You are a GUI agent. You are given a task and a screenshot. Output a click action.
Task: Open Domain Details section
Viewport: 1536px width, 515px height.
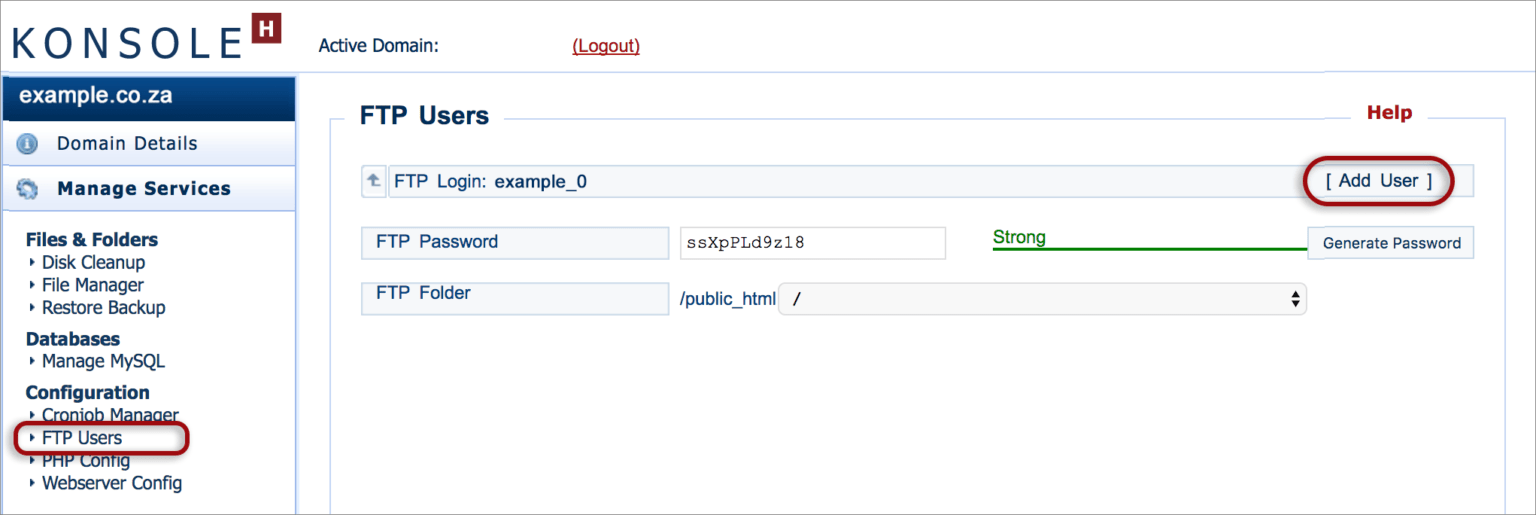(127, 144)
